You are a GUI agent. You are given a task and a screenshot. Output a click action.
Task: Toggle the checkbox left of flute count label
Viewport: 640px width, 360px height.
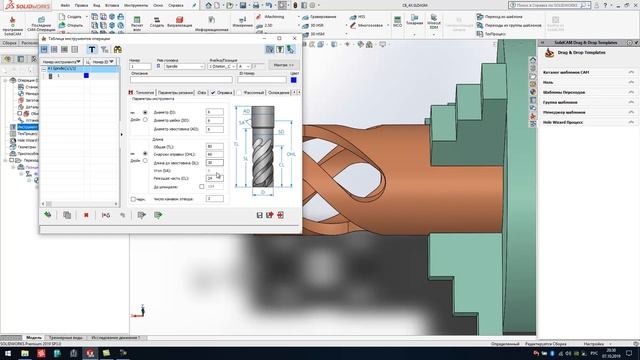[133, 199]
